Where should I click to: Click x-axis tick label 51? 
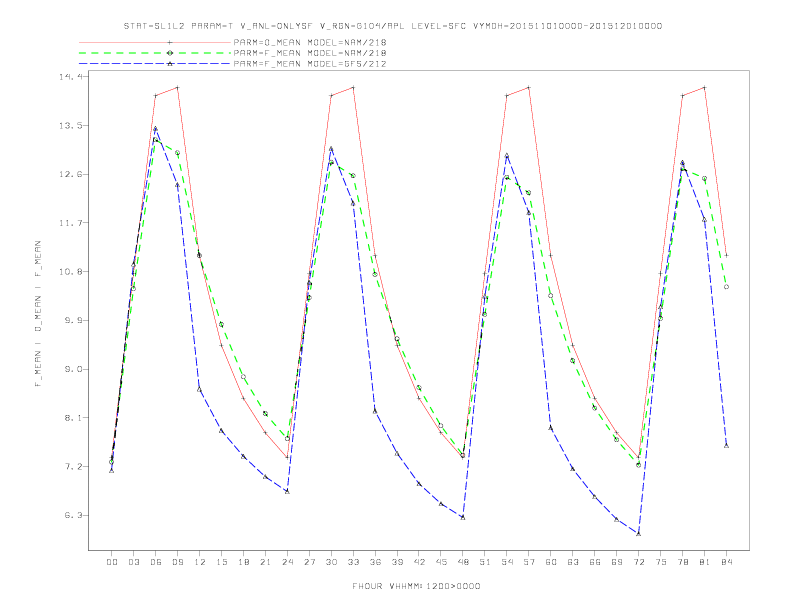485,562
